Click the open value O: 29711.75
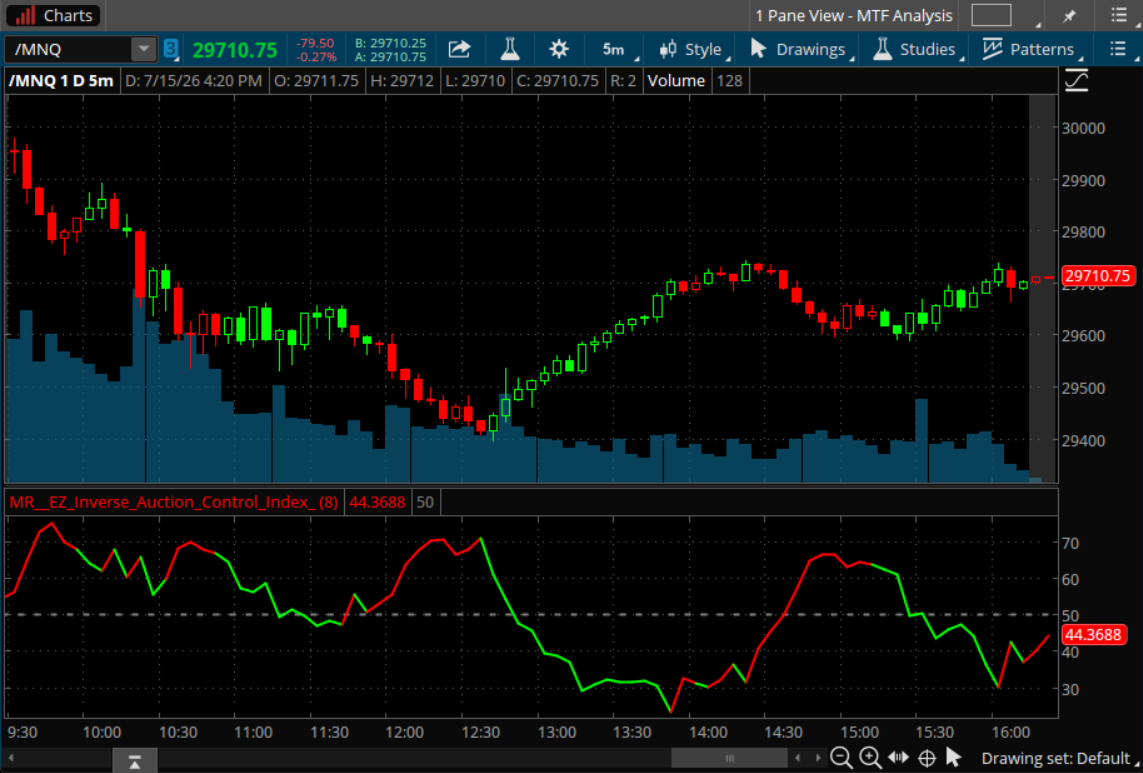Screen dimensions: 1143x773 (x=316, y=81)
